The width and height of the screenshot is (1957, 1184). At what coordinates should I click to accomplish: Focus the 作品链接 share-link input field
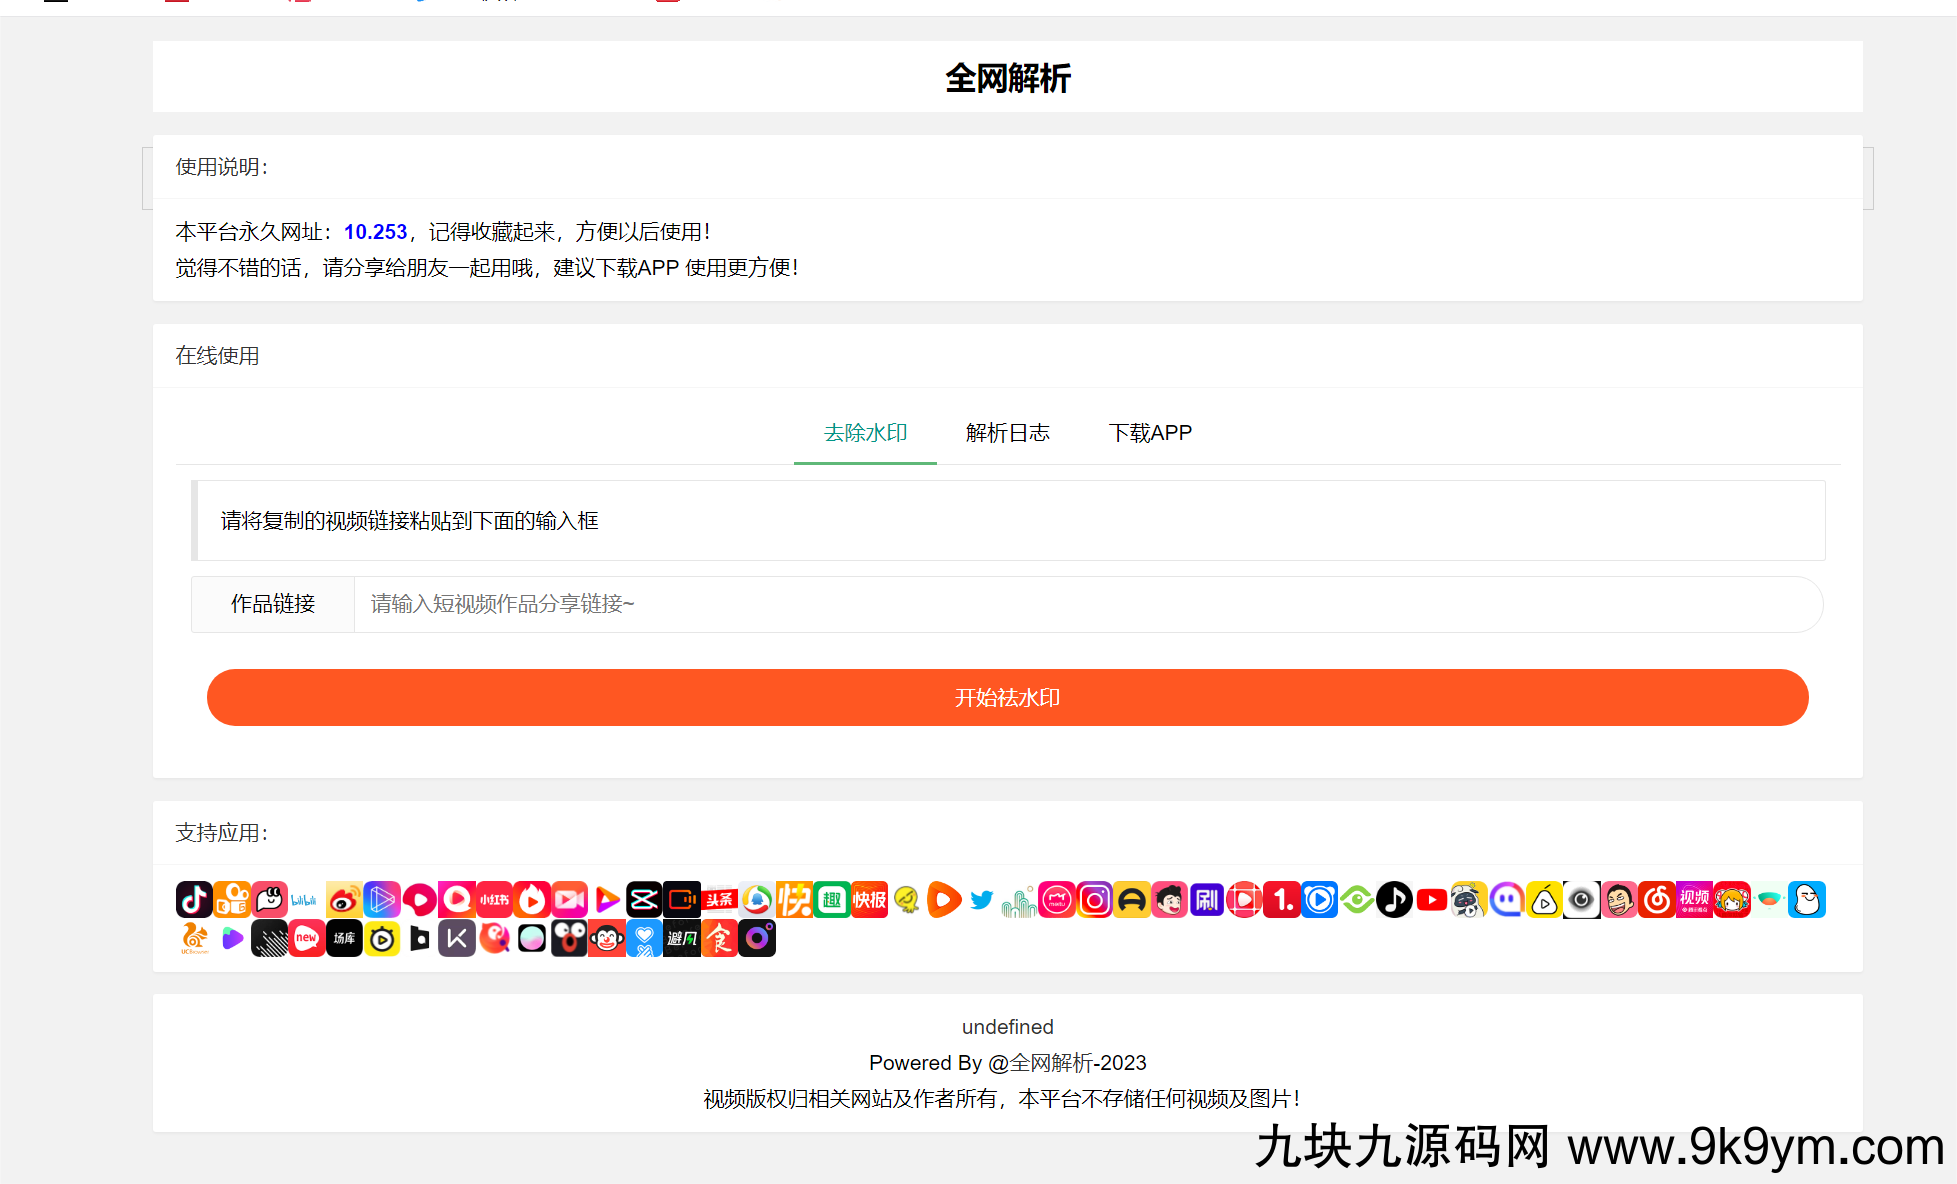click(1087, 604)
